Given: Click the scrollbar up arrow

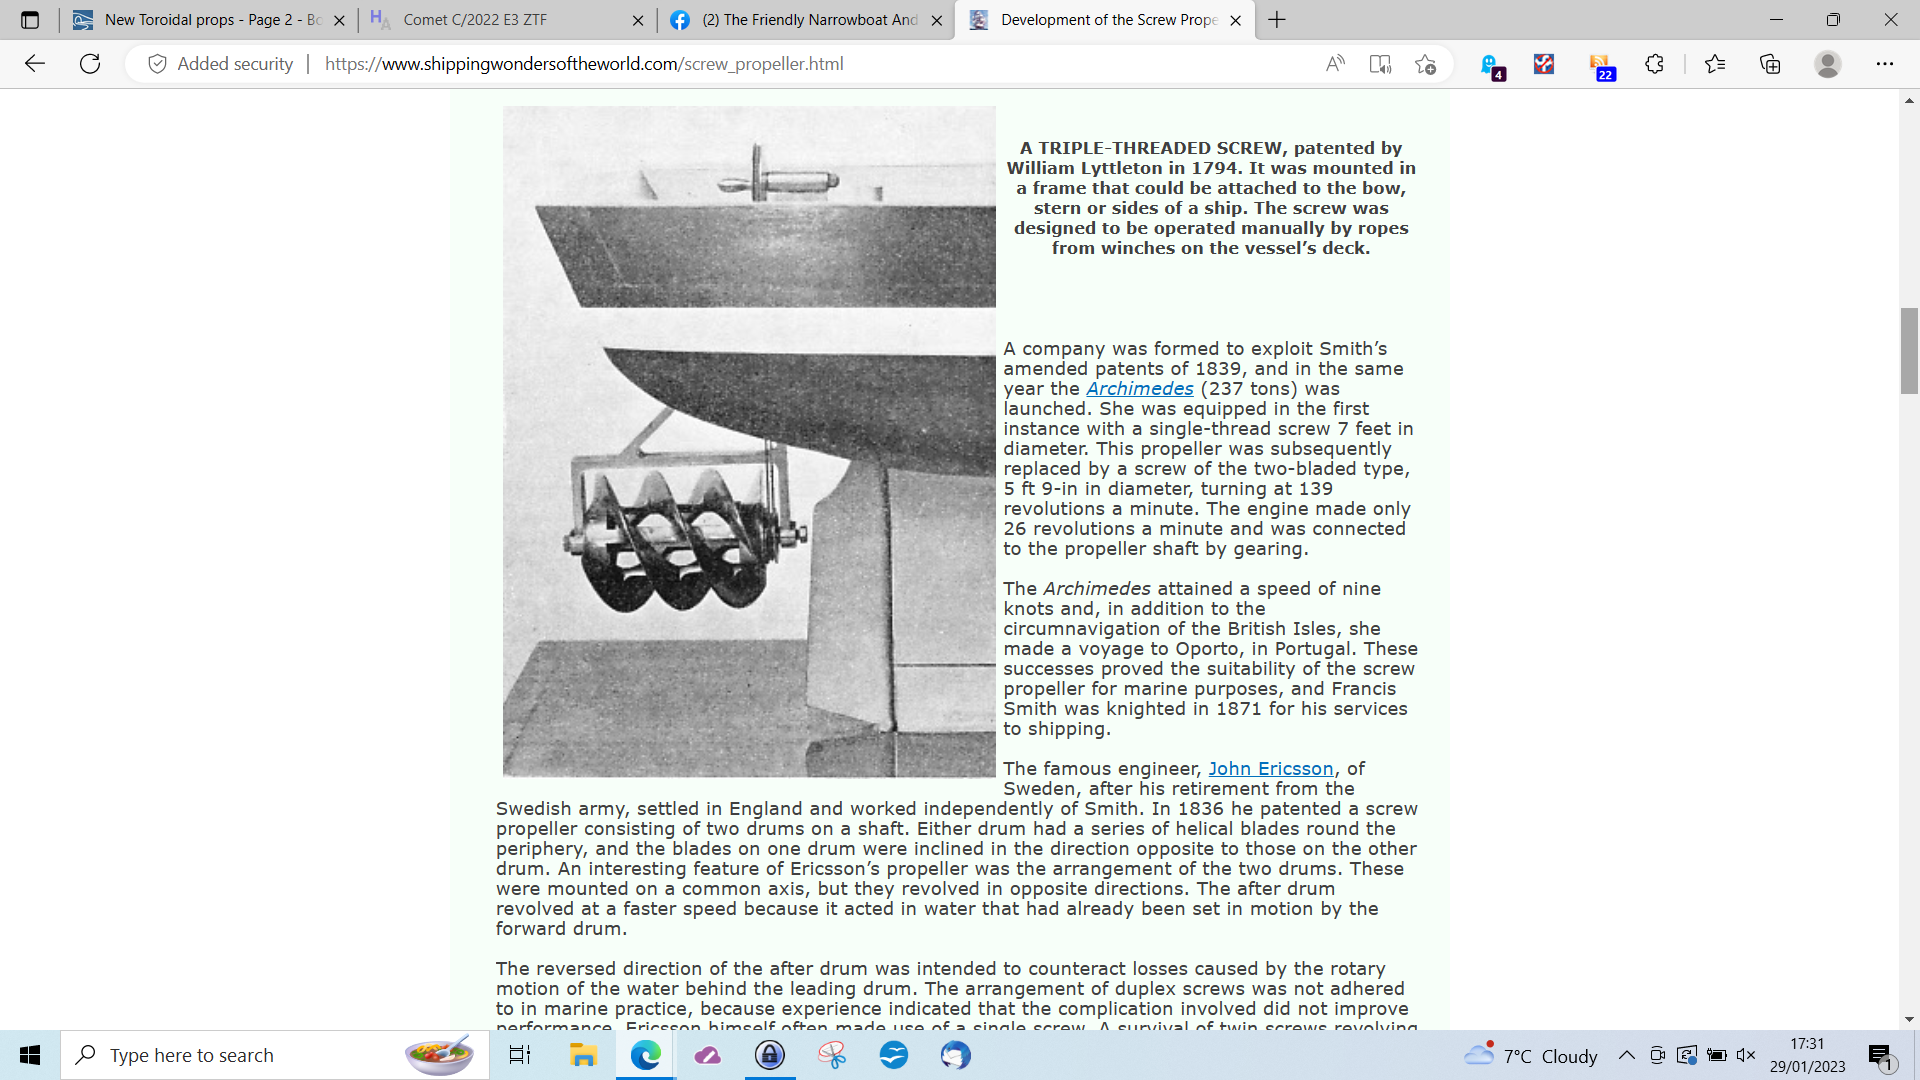Looking at the screenshot, I should [1909, 100].
